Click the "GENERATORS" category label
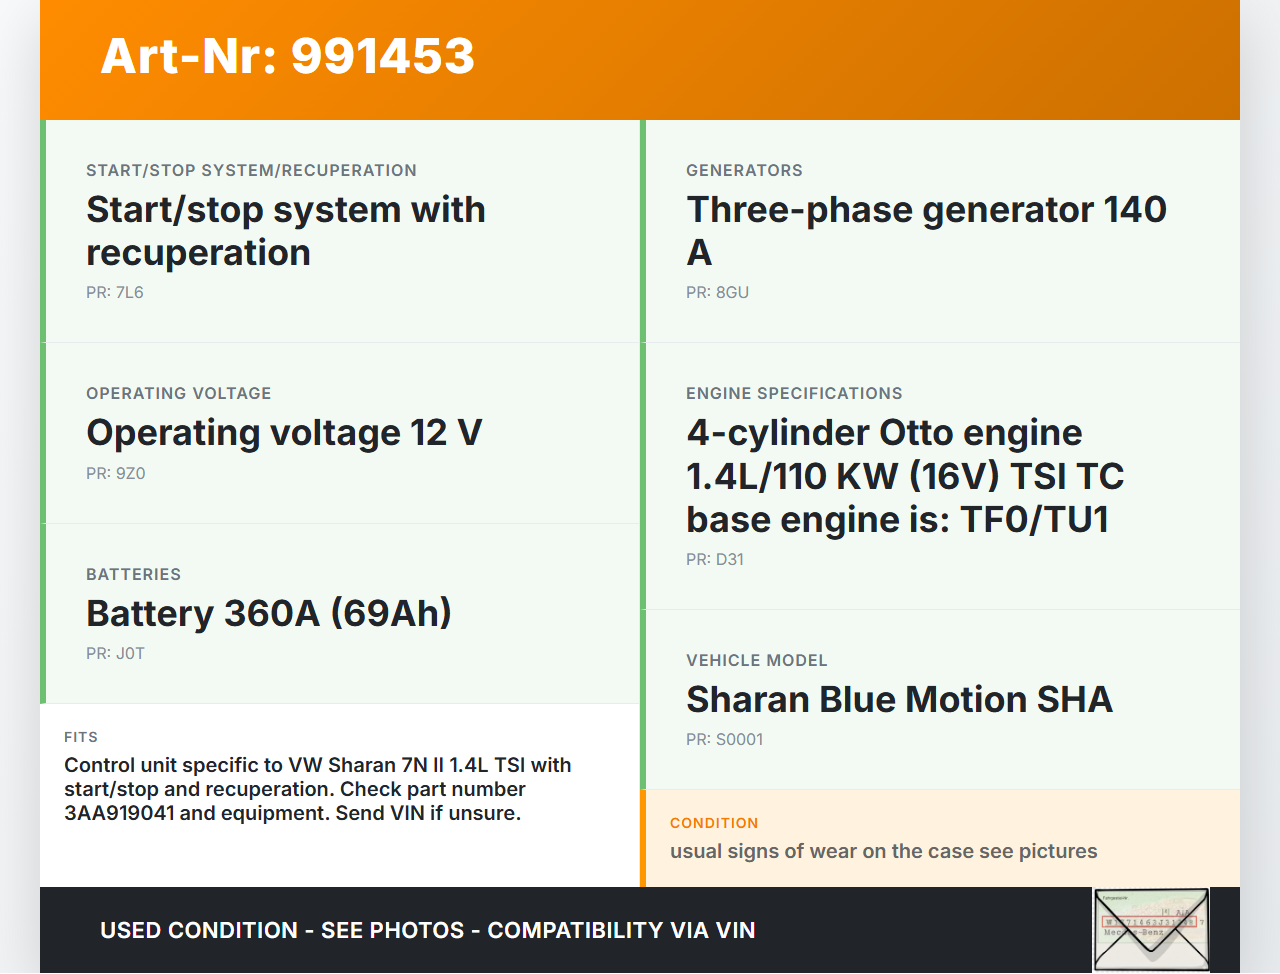The width and height of the screenshot is (1280, 974). pos(744,170)
